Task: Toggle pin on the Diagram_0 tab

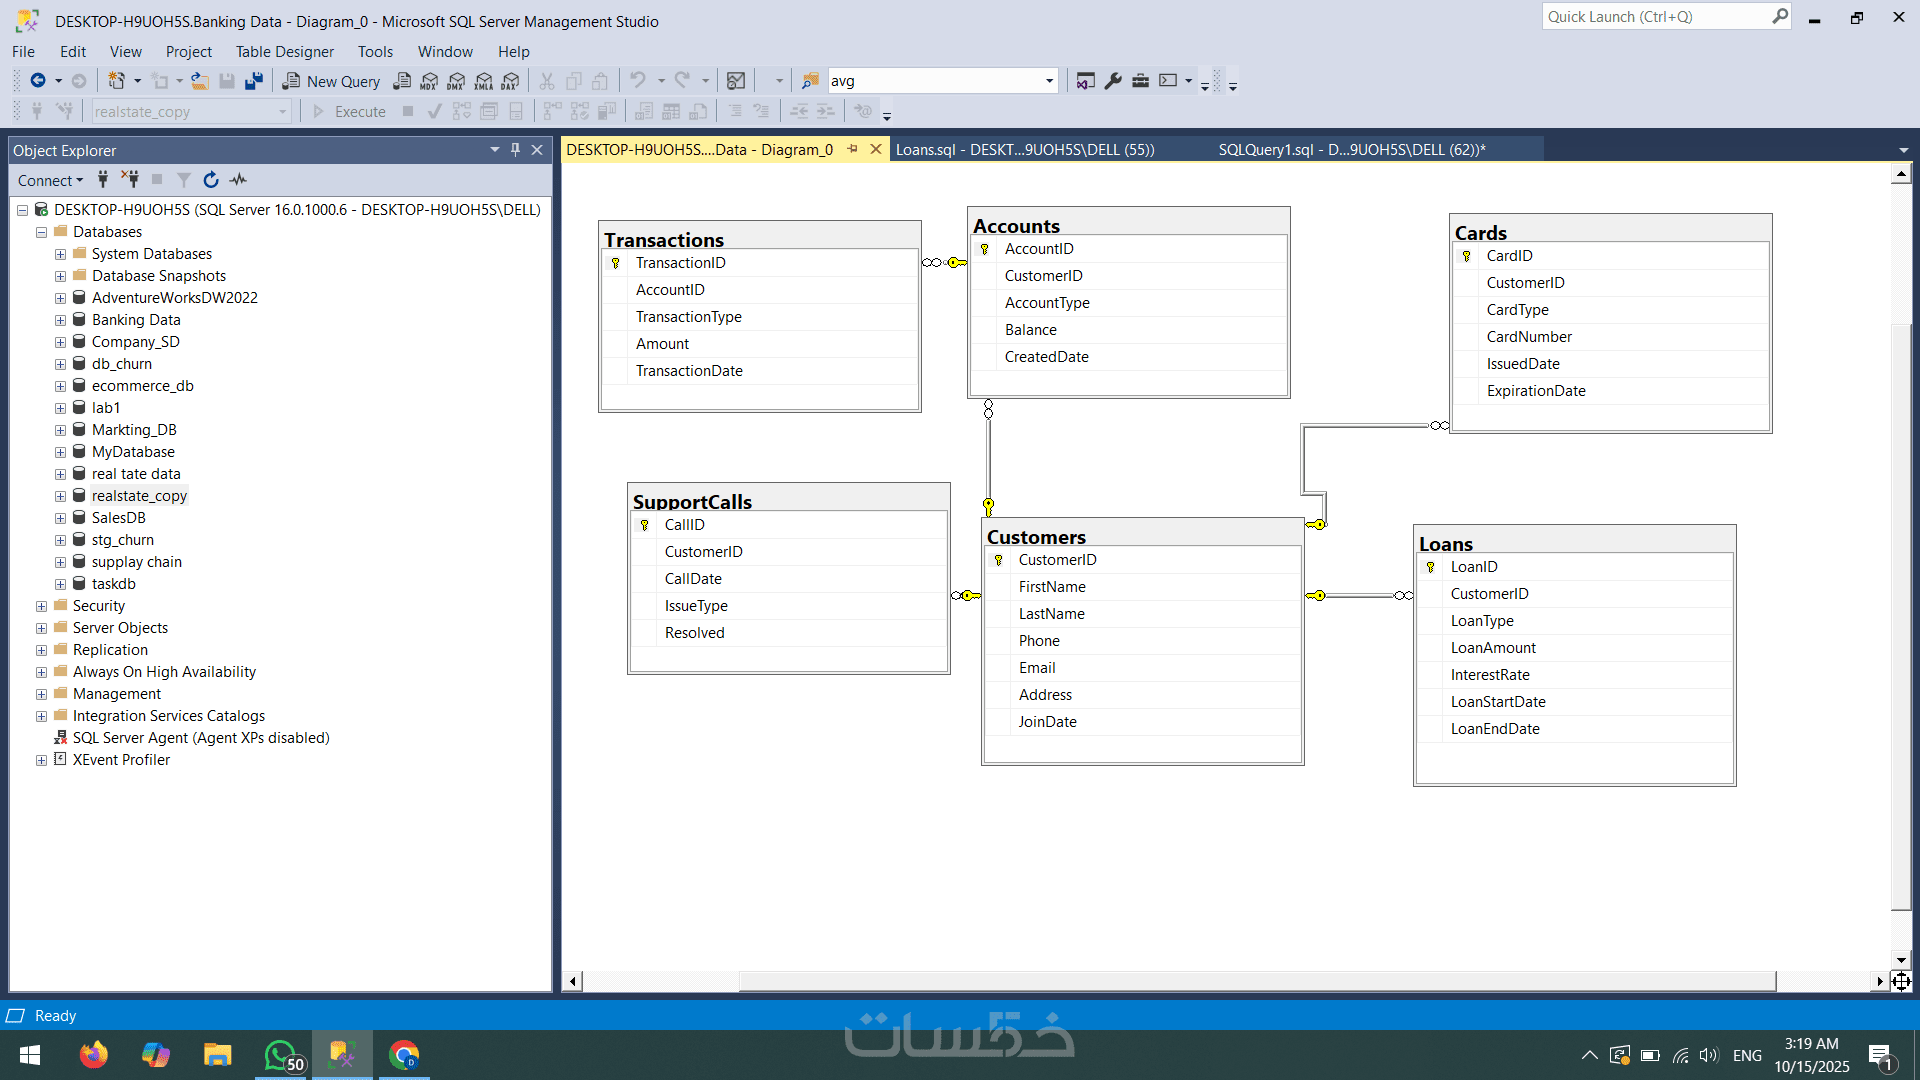Action: (853, 149)
